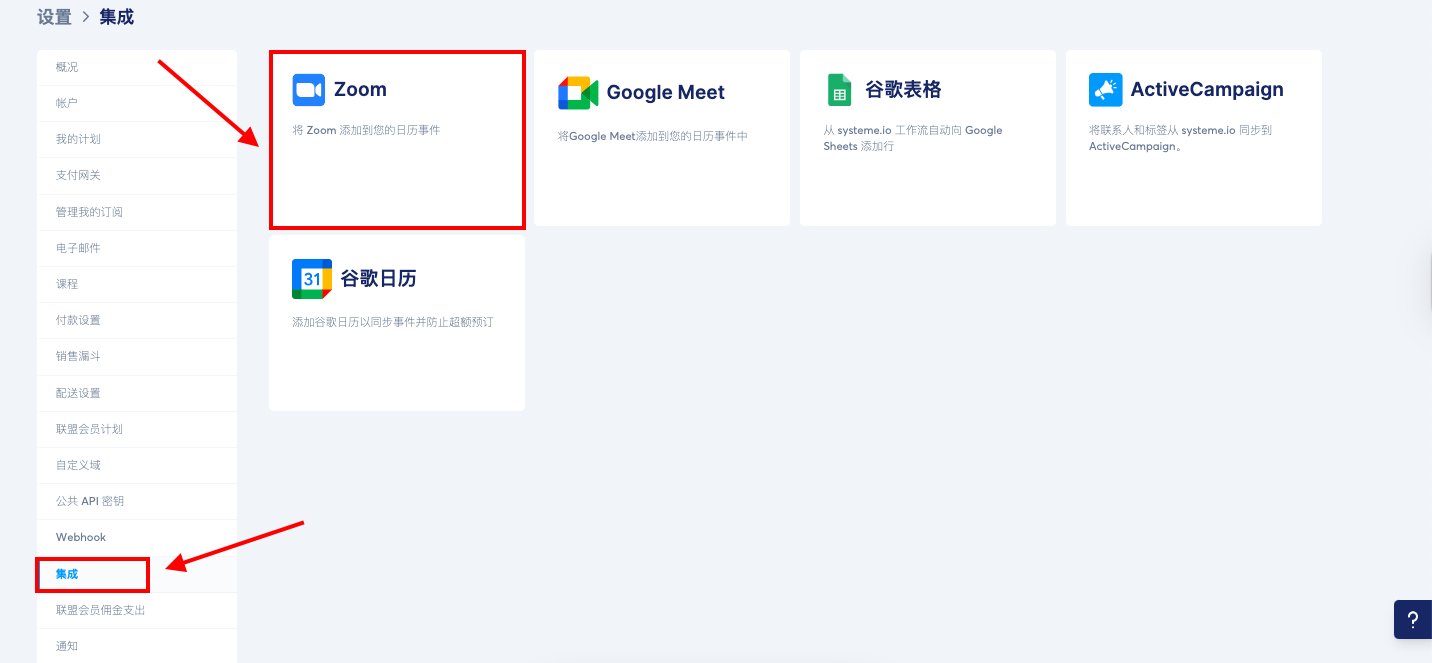
Task: Click the ActiveCampaign megaphone icon
Action: coord(1105,89)
